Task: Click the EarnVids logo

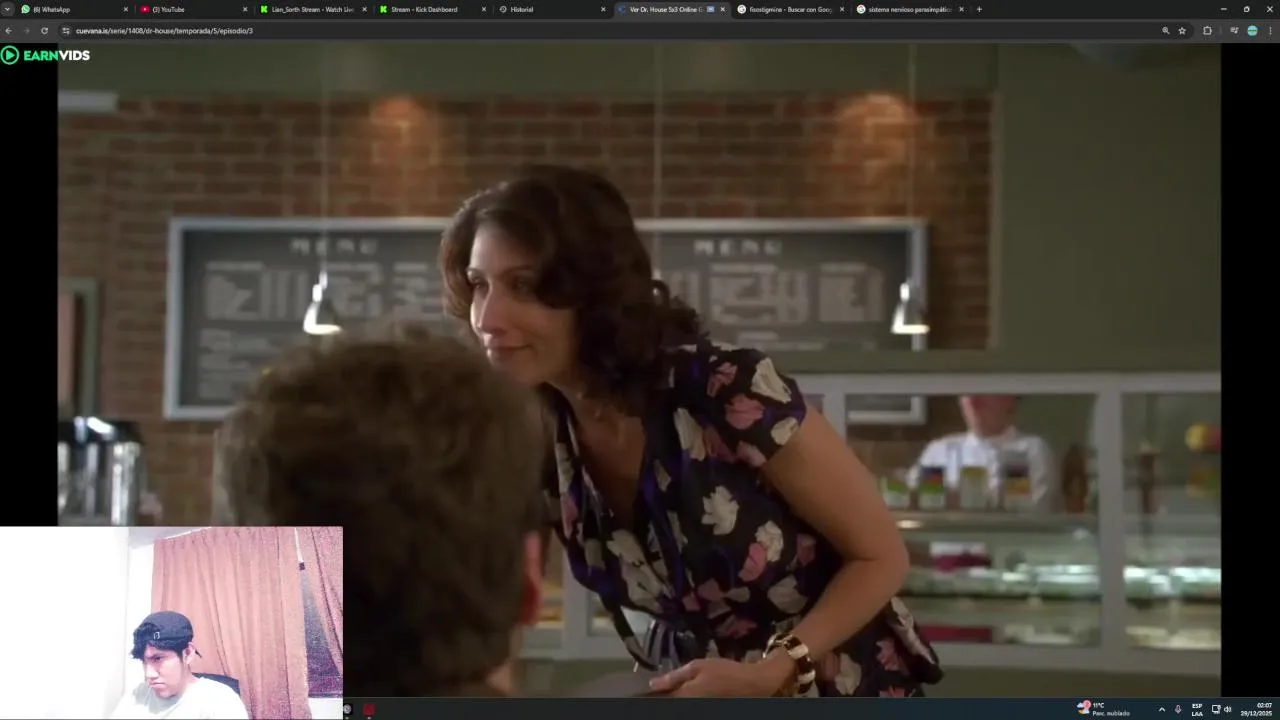Action: tap(46, 55)
